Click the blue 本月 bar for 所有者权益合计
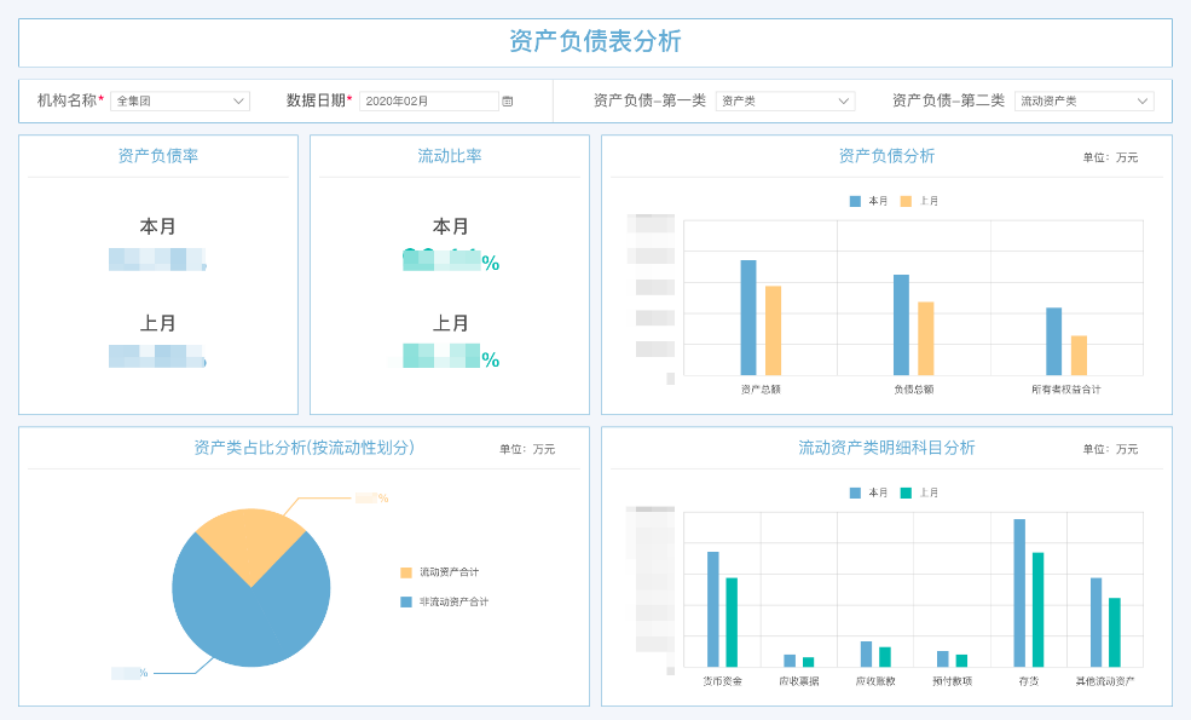Image resolution: width=1191 pixels, height=720 pixels. point(1054,341)
